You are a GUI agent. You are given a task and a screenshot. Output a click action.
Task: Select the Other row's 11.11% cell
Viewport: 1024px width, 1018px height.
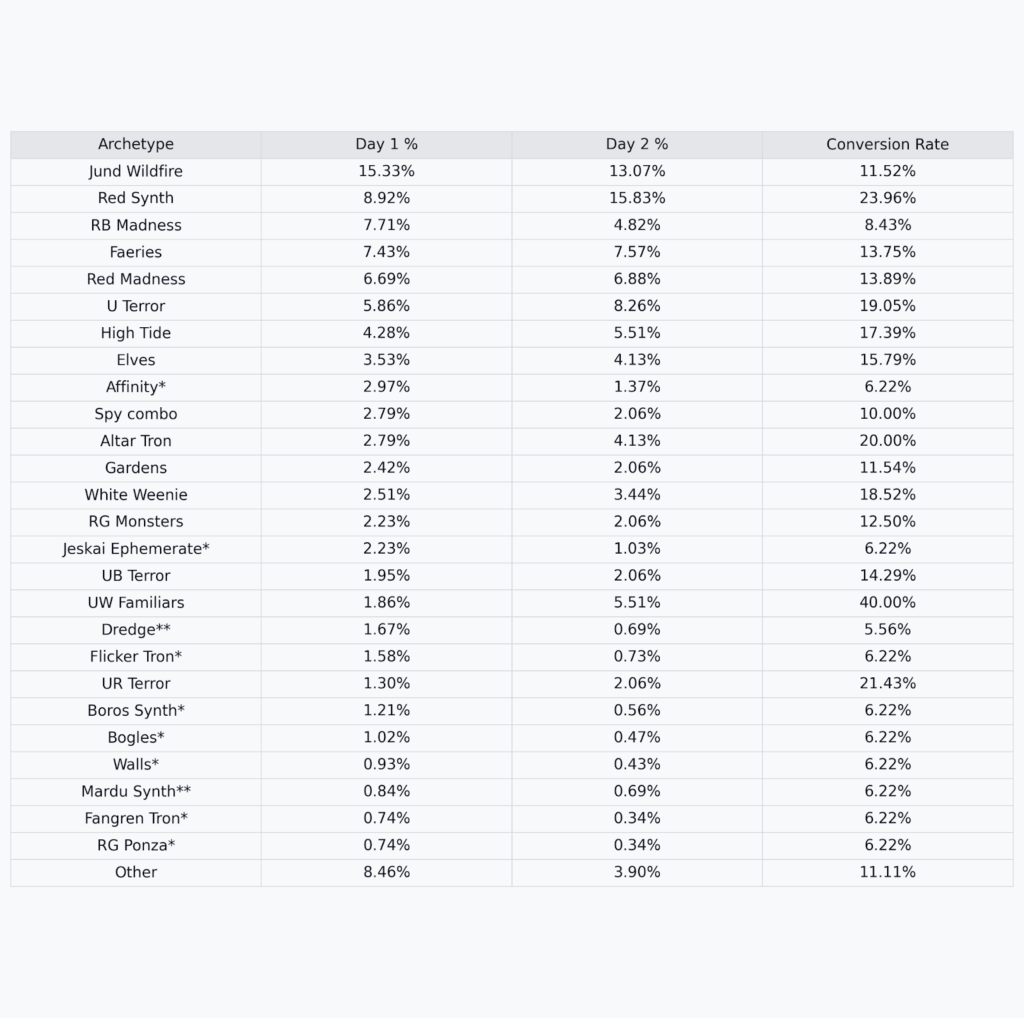[887, 872]
